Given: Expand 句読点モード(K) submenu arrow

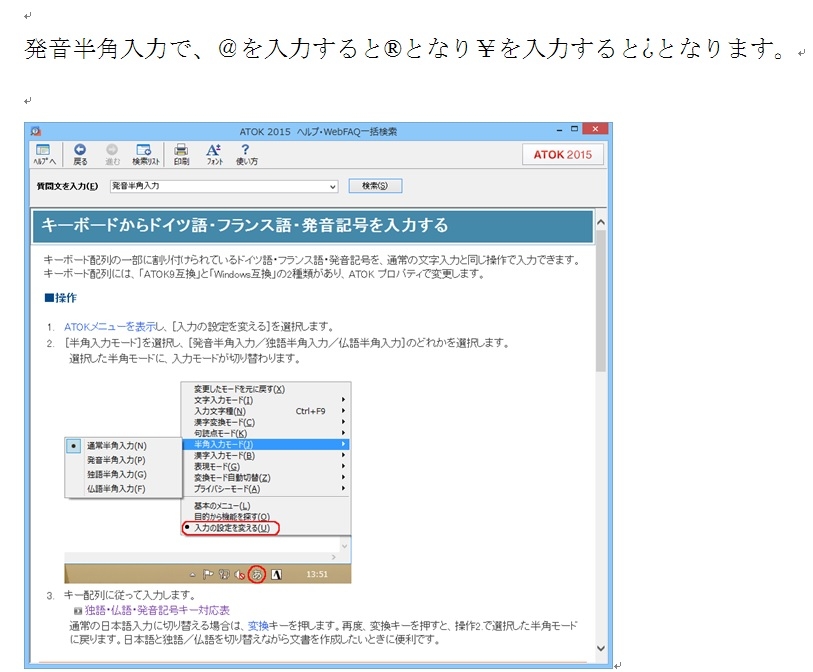Looking at the screenshot, I should point(343,433).
